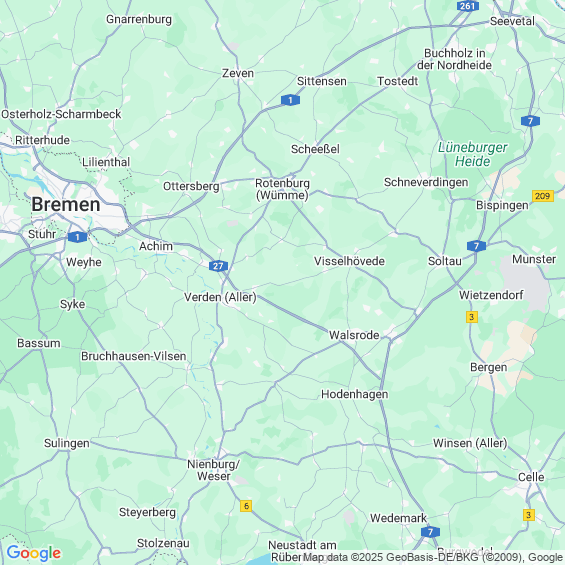Select the Bremen city label
The width and height of the screenshot is (565, 565).
(x=66, y=204)
